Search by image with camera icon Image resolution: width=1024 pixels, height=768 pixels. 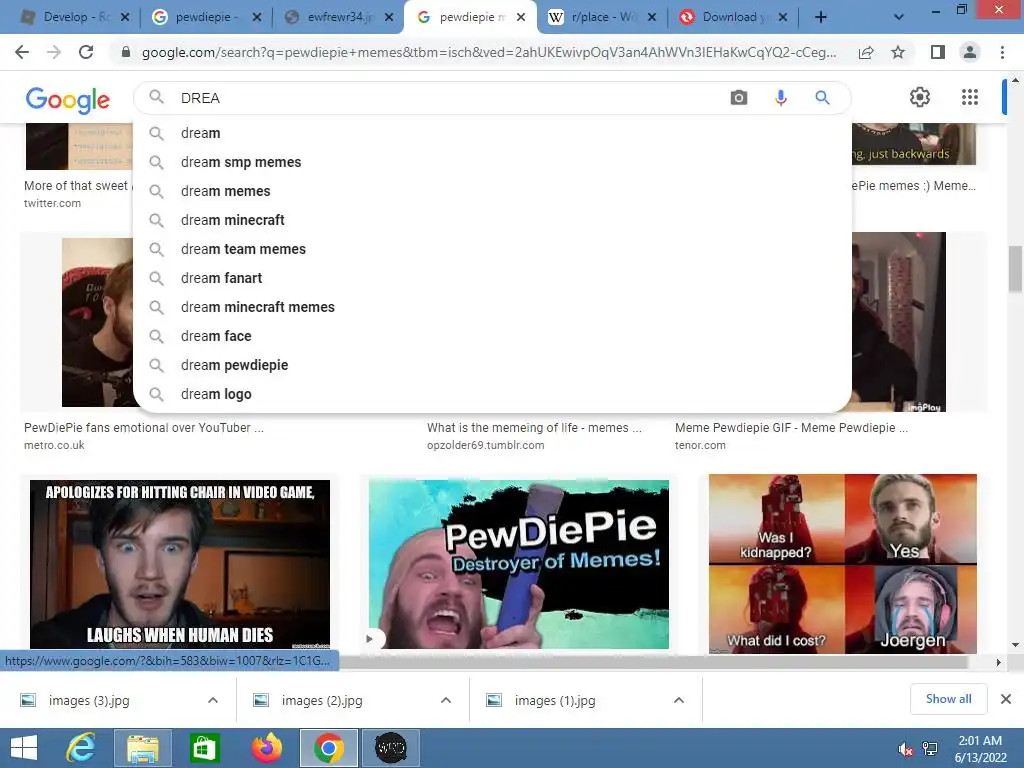point(739,98)
